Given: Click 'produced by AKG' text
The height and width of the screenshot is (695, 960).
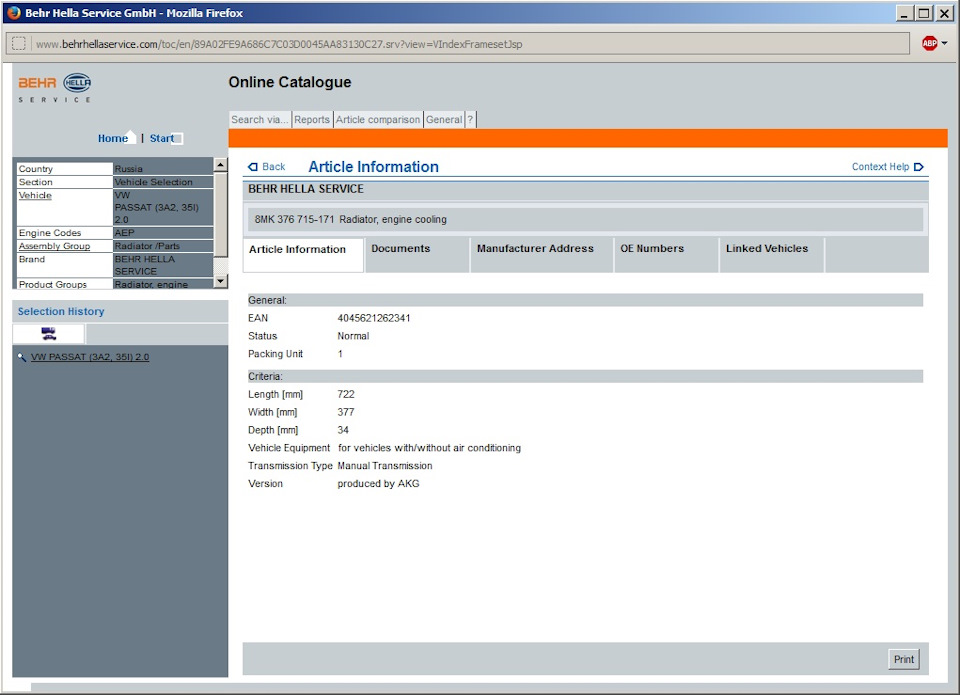Looking at the screenshot, I should pos(378,483).
